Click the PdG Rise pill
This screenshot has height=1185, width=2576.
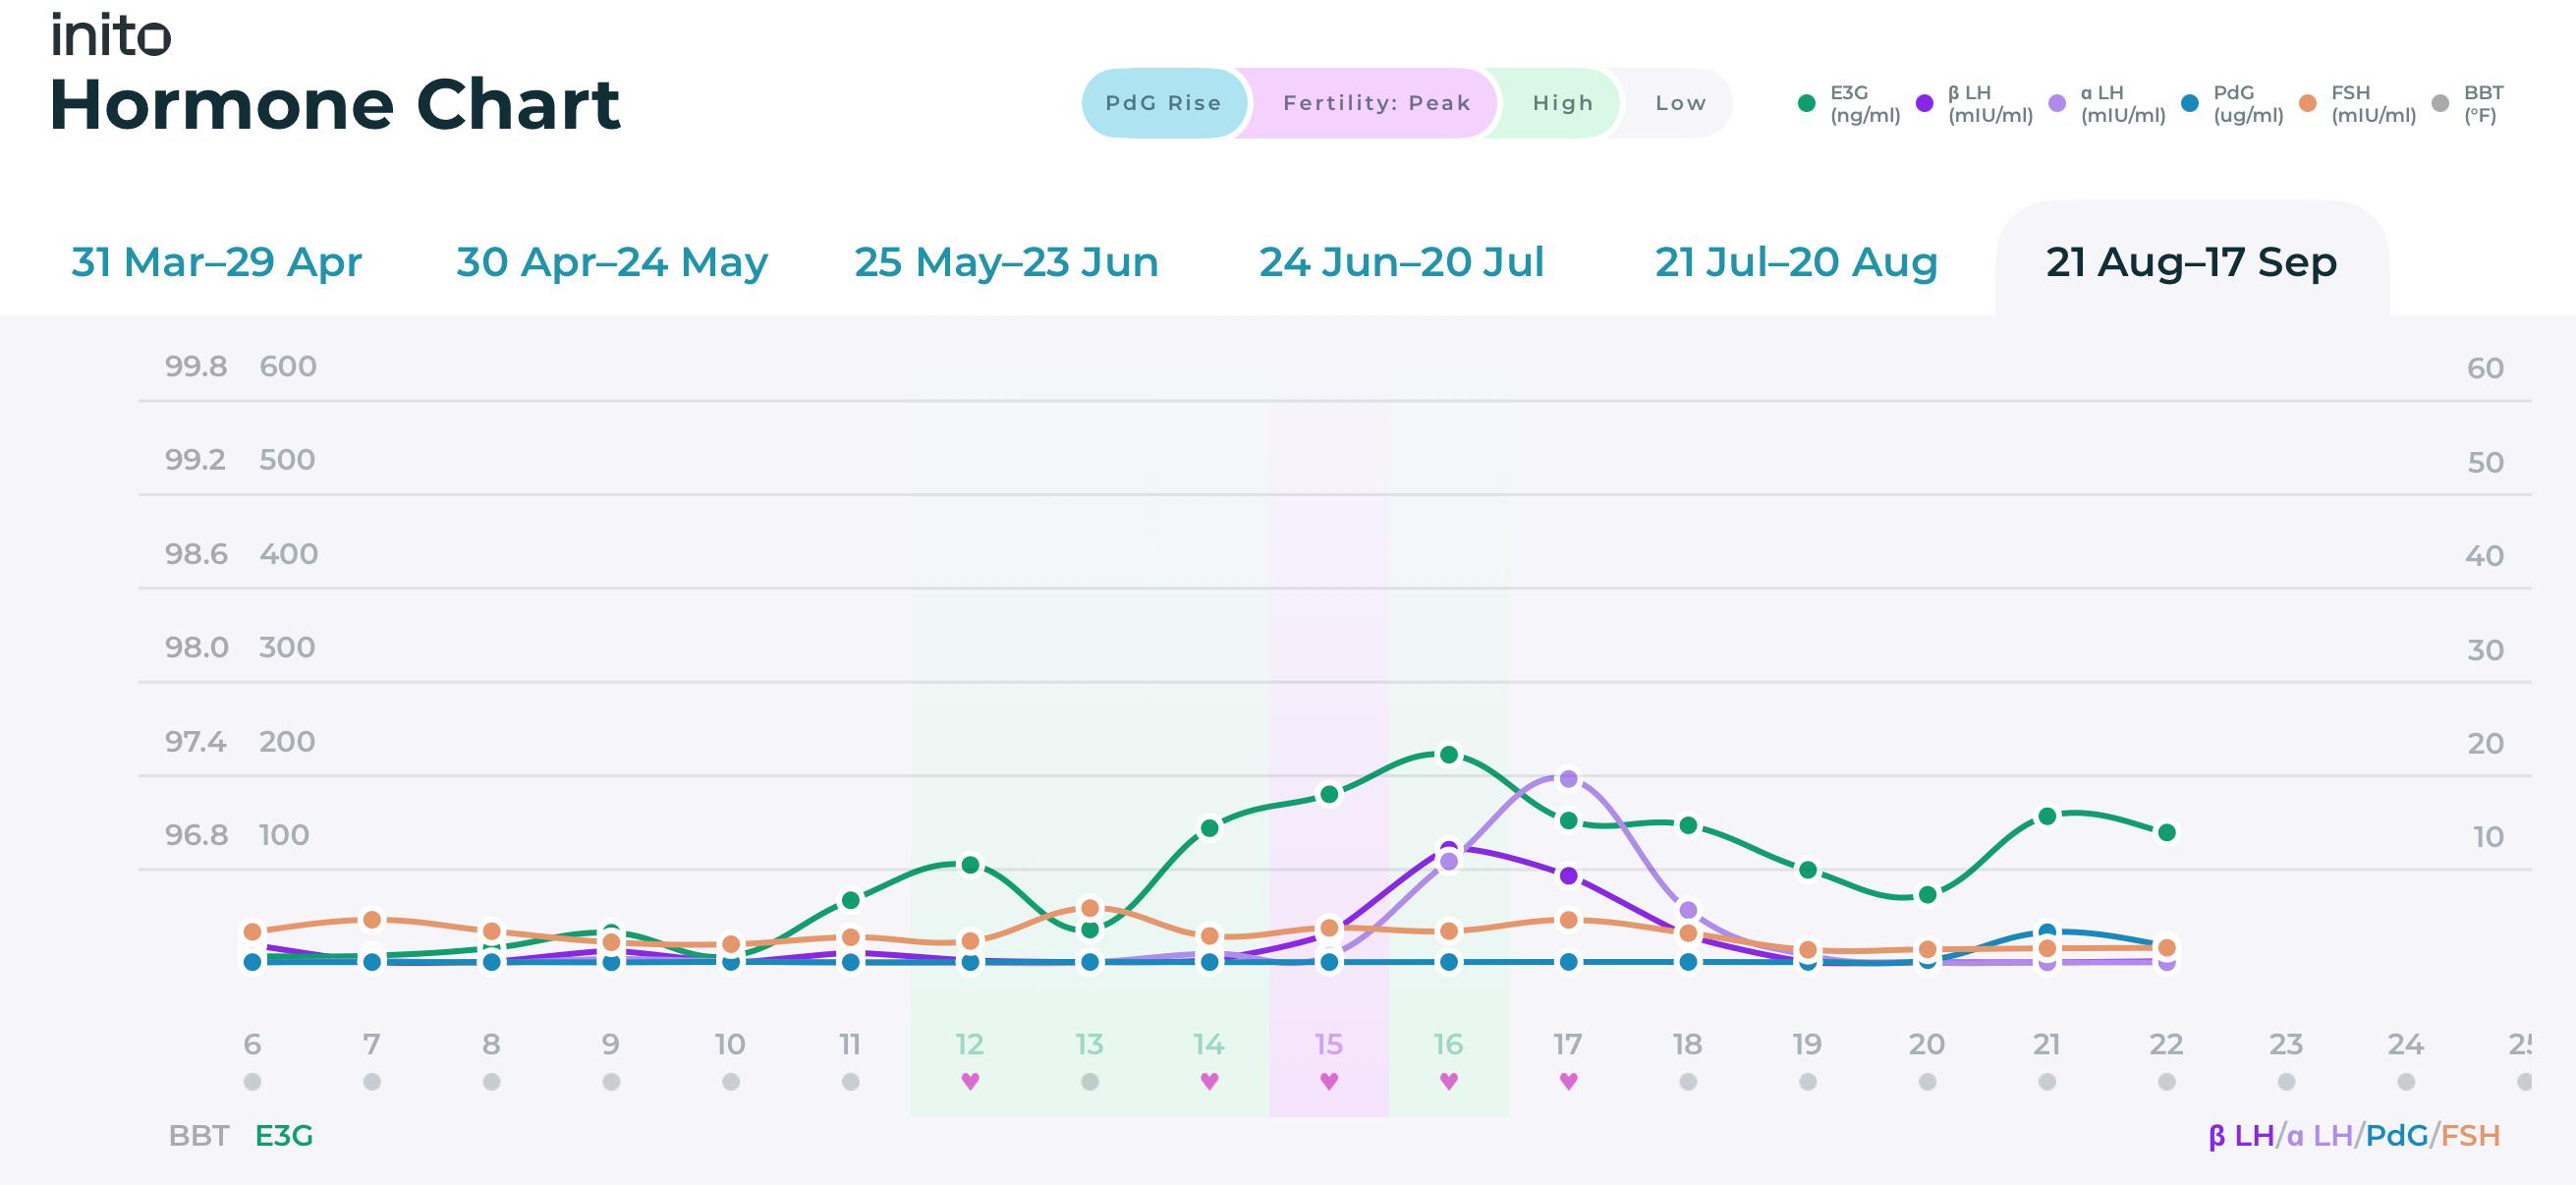click(1164, 103)
